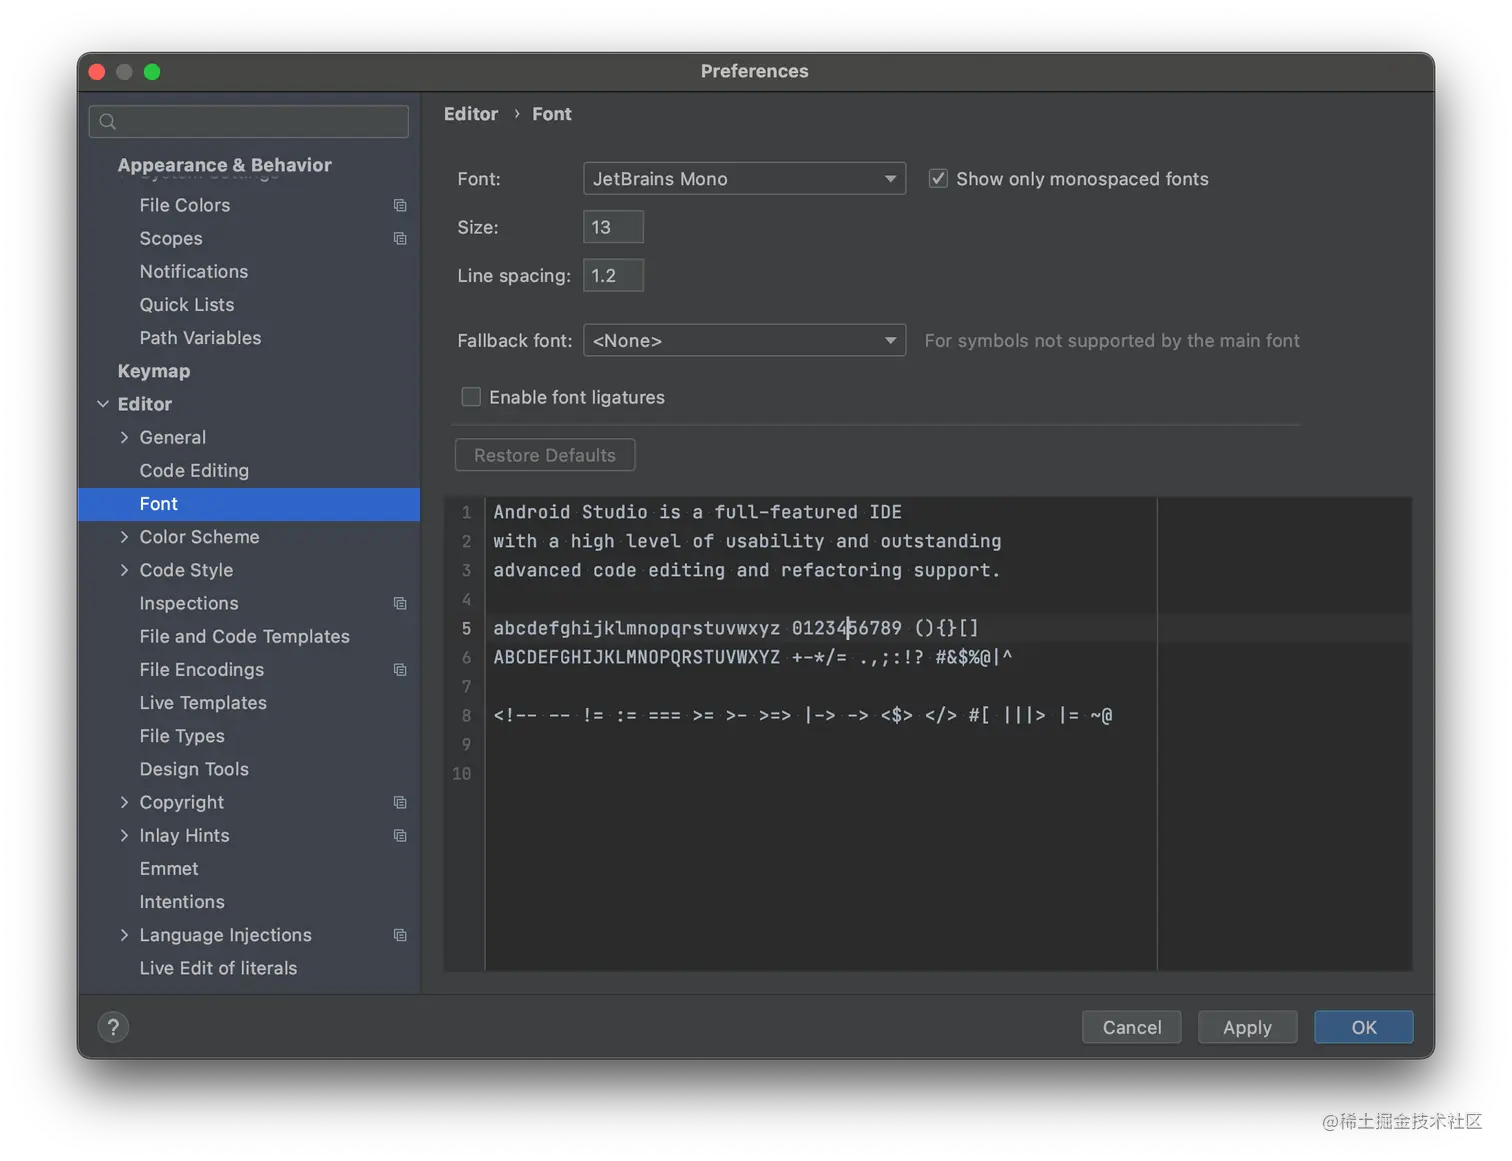Expand the Color Scheme tree node

click(x=124, y=537)
